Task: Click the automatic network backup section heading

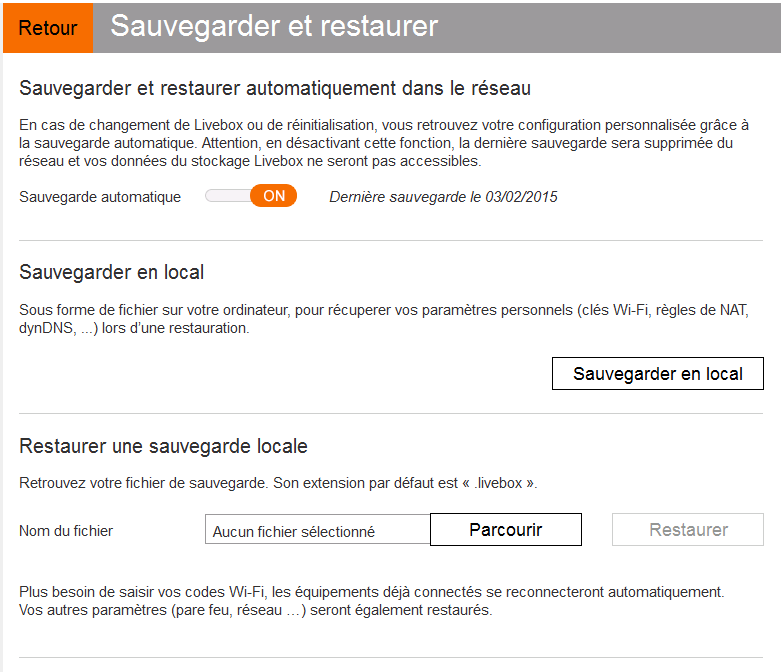Action: click(x=275, y=88)
